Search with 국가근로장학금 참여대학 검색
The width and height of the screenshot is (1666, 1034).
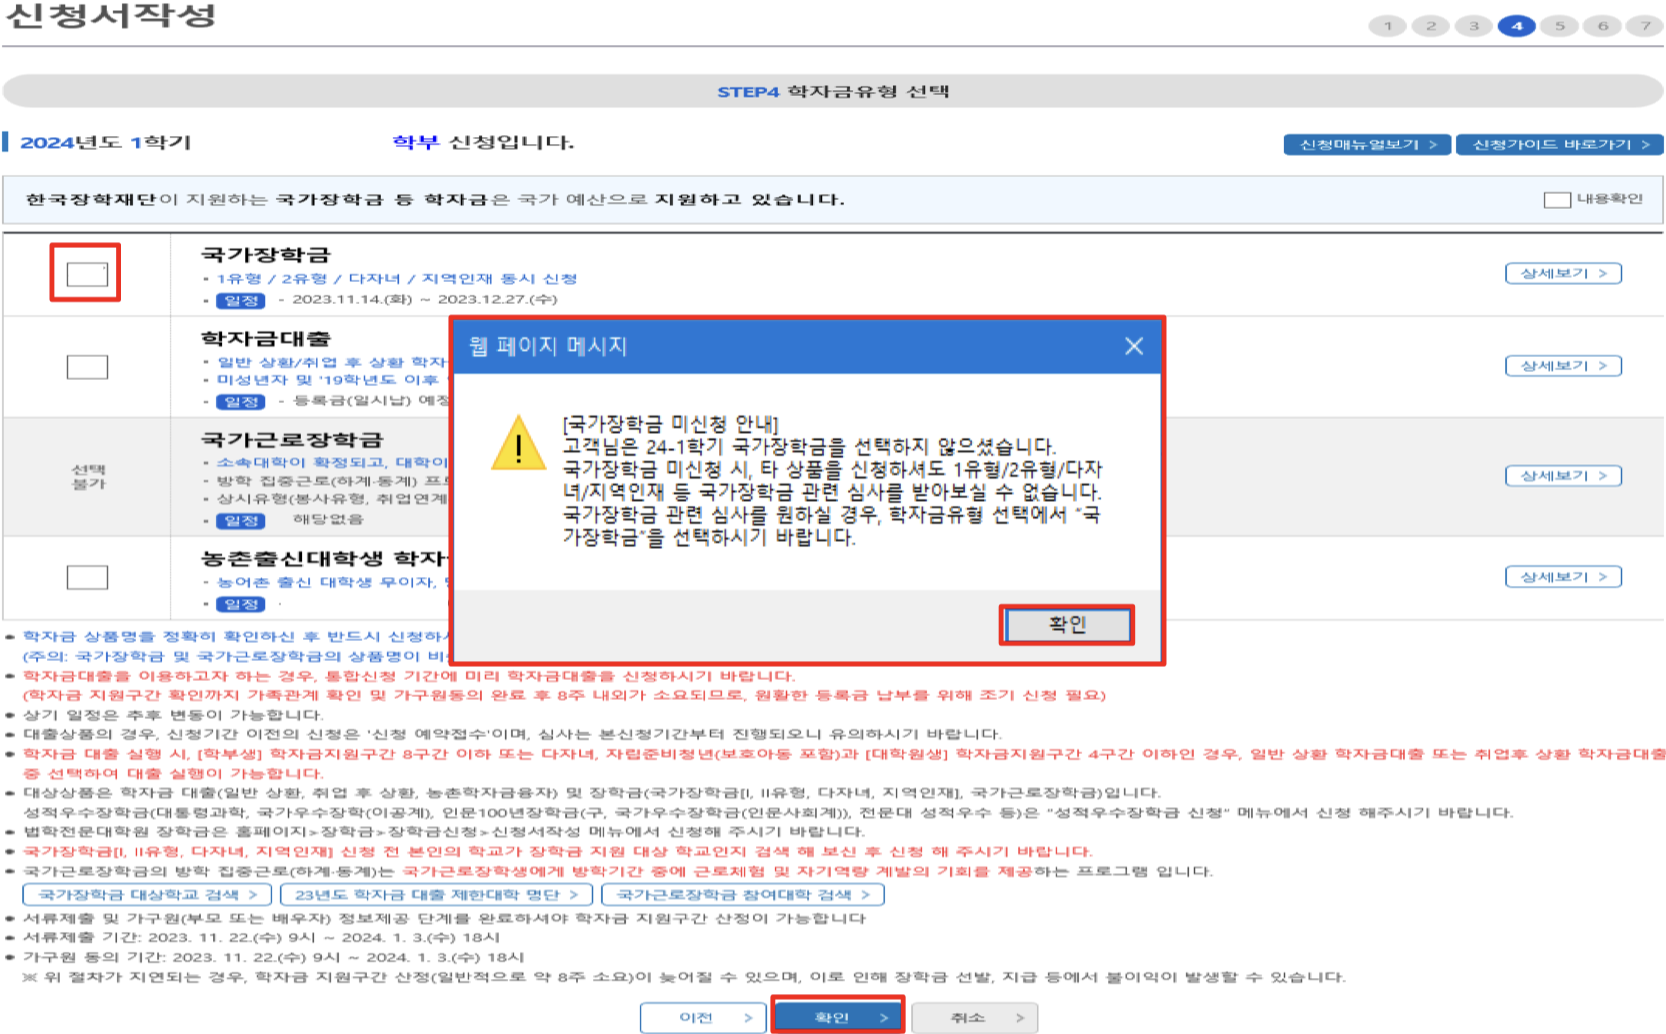pos(738,895)
